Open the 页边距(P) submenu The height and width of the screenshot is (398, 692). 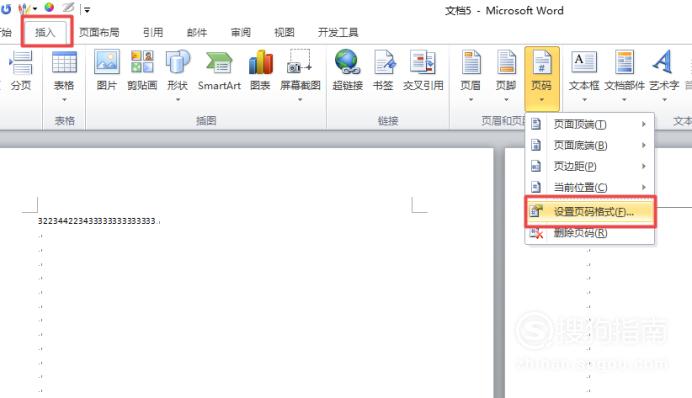(x=590, y=166)
